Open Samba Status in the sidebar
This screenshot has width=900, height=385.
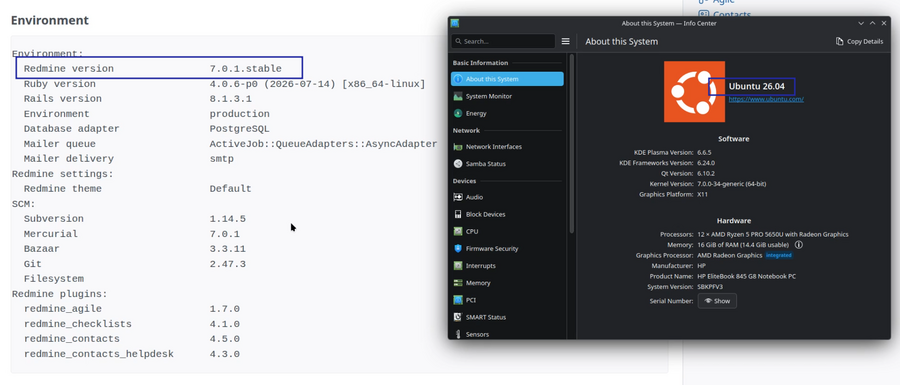coord(507,164)
